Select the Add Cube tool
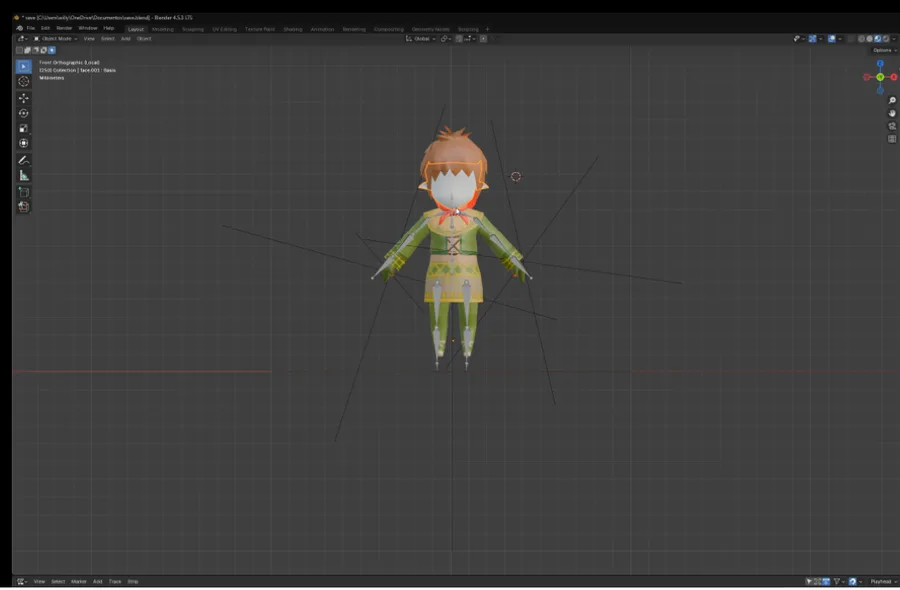 click(24, 192)
